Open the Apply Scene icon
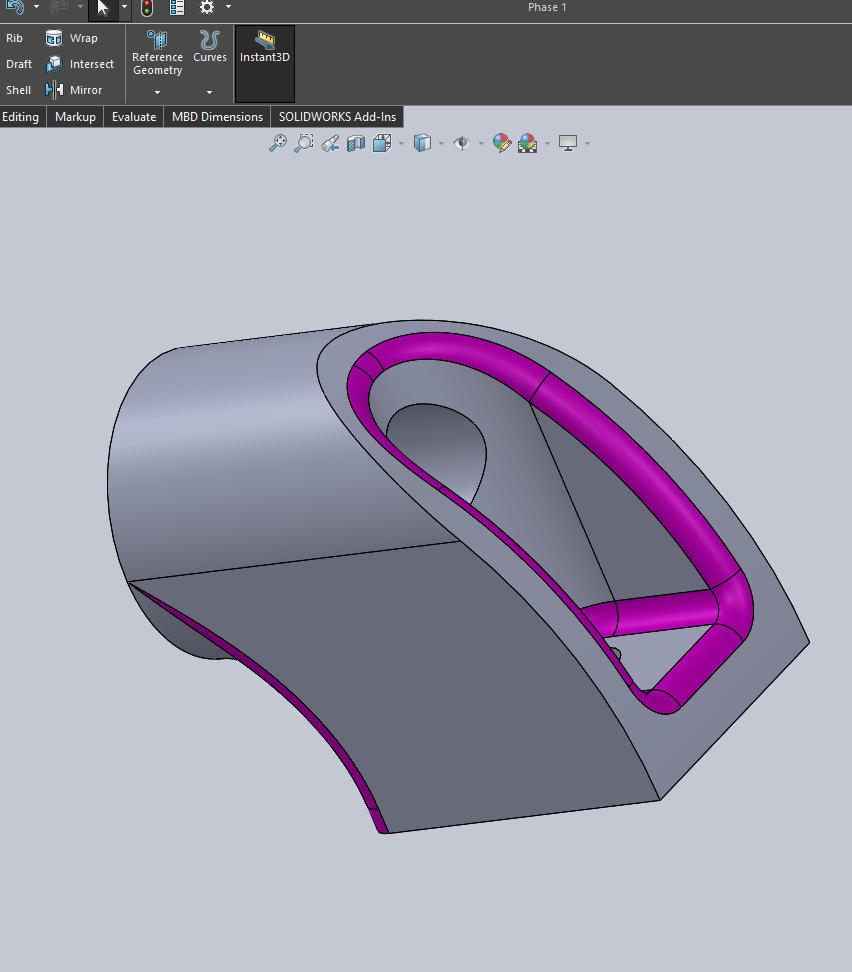This screenshot has height=972, width=852. [526, 142]
